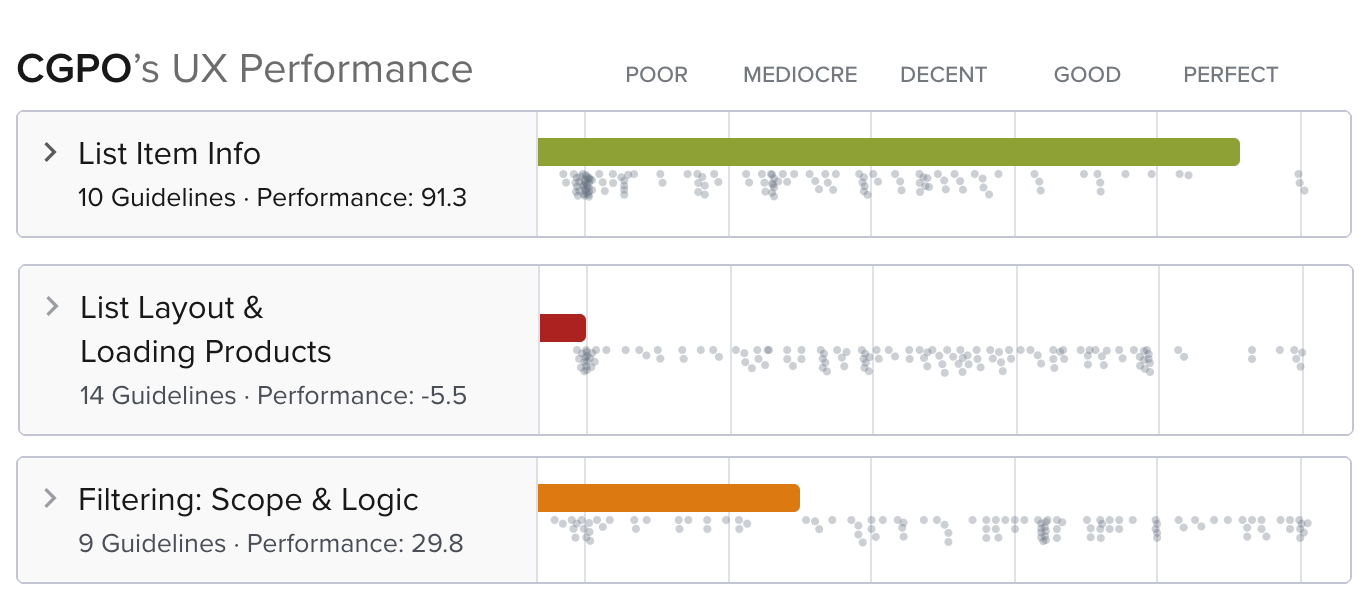The height and width of the screenshot is (605, 1367).
Task: Click the dot cluster below the red bar
Action: pyautogui.click(x=585, y=359)
